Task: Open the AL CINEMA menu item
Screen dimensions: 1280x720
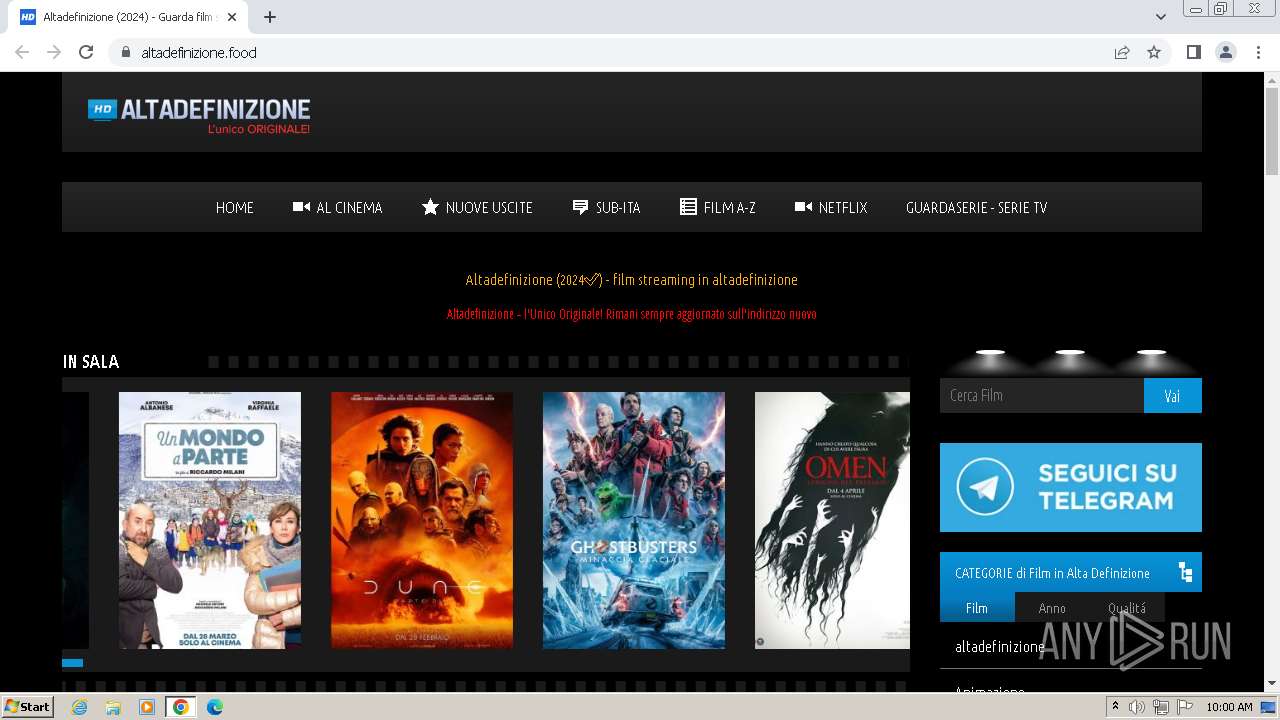Action: pos(337,208)
